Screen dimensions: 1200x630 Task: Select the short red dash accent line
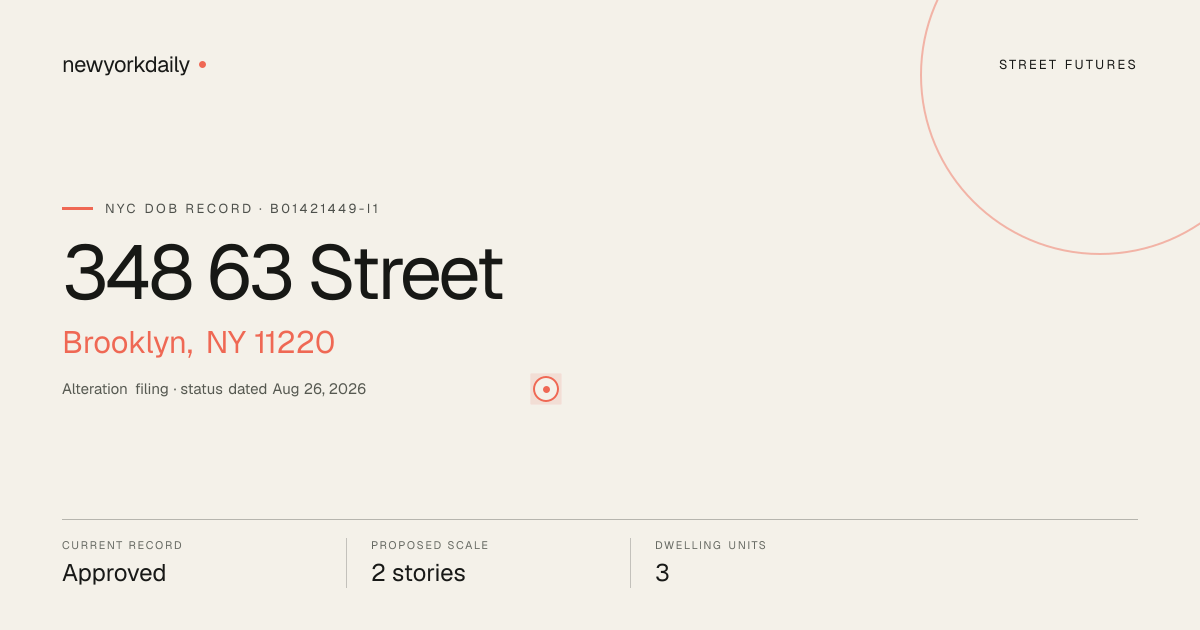[x=77, y=208]
